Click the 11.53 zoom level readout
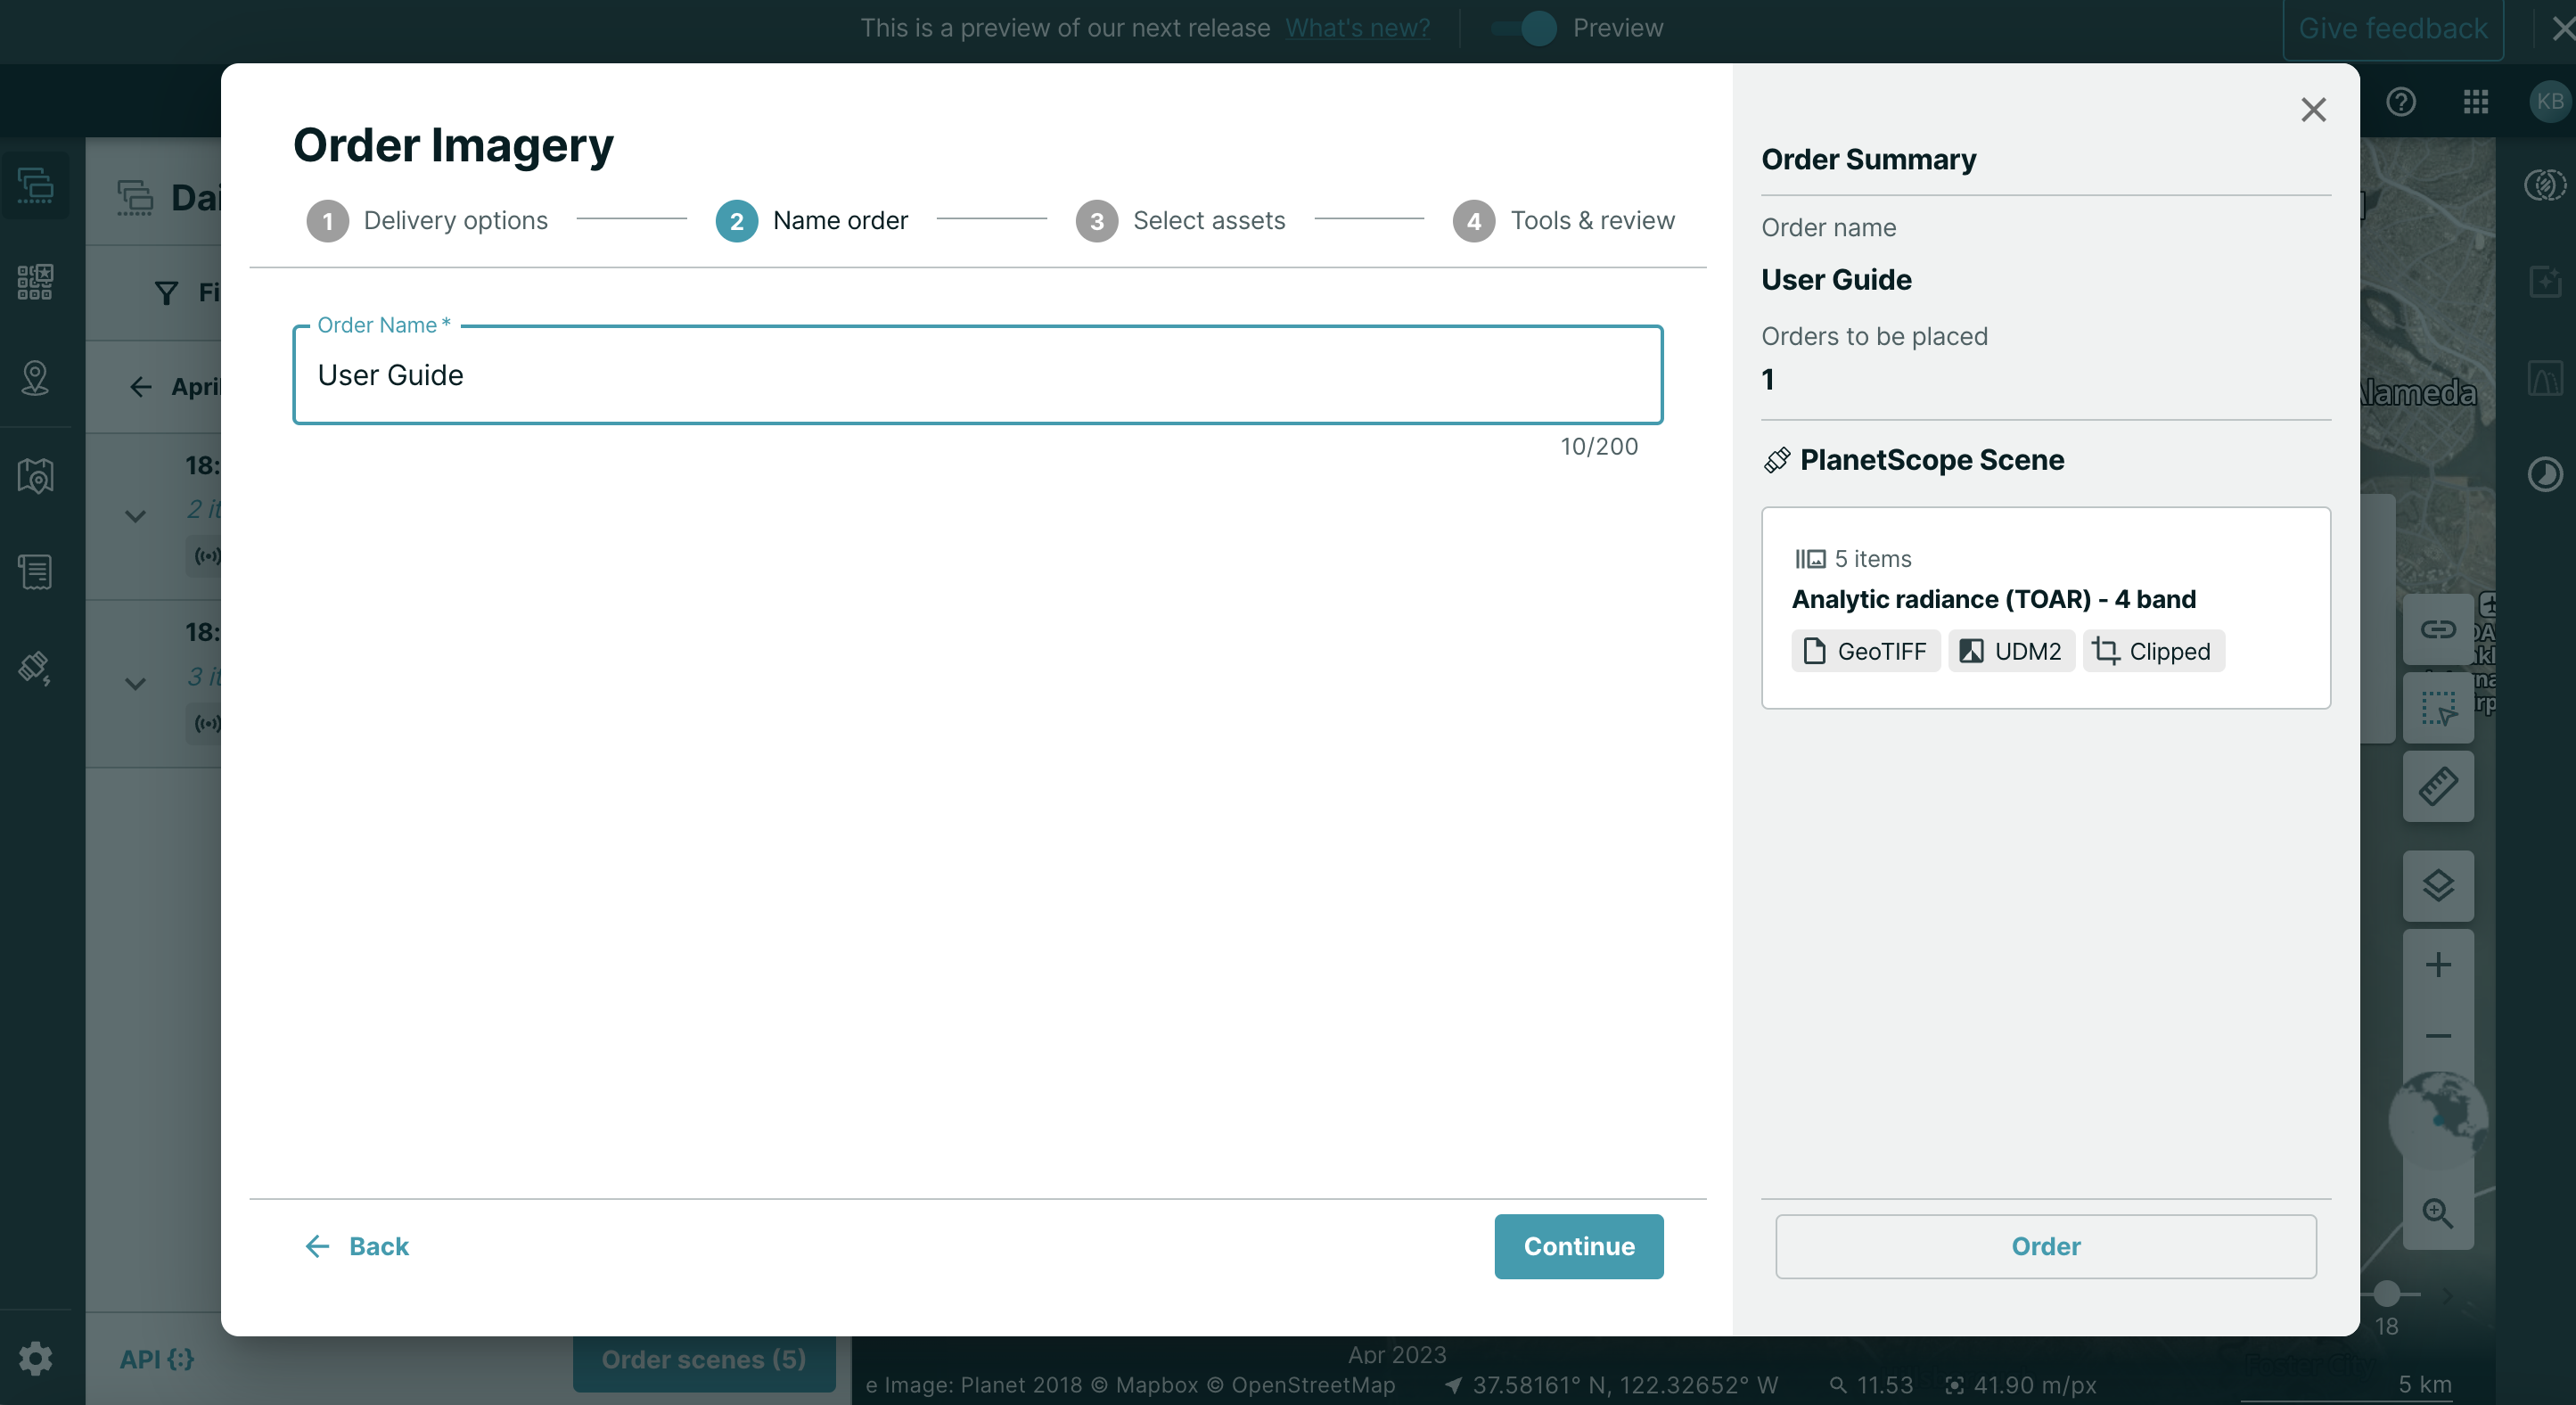 tap(1870, 1385)
